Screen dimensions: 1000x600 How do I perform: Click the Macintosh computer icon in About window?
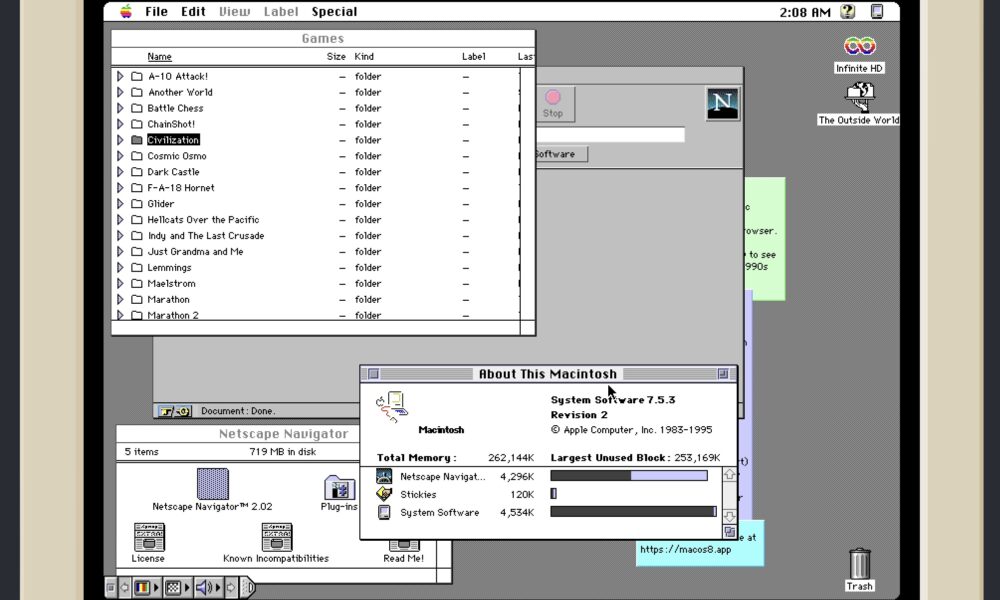pyautogui.click(x=392, y=408)
